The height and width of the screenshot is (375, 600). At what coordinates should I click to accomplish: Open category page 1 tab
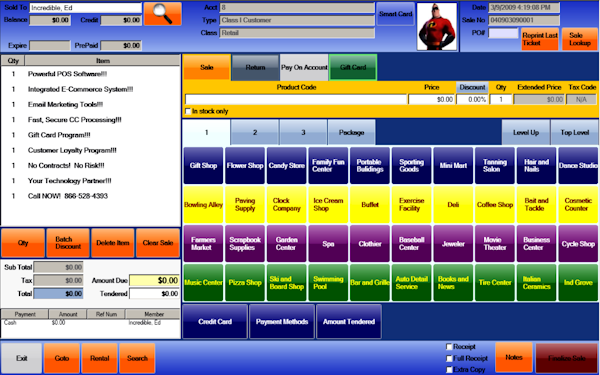tap(206, 132)
